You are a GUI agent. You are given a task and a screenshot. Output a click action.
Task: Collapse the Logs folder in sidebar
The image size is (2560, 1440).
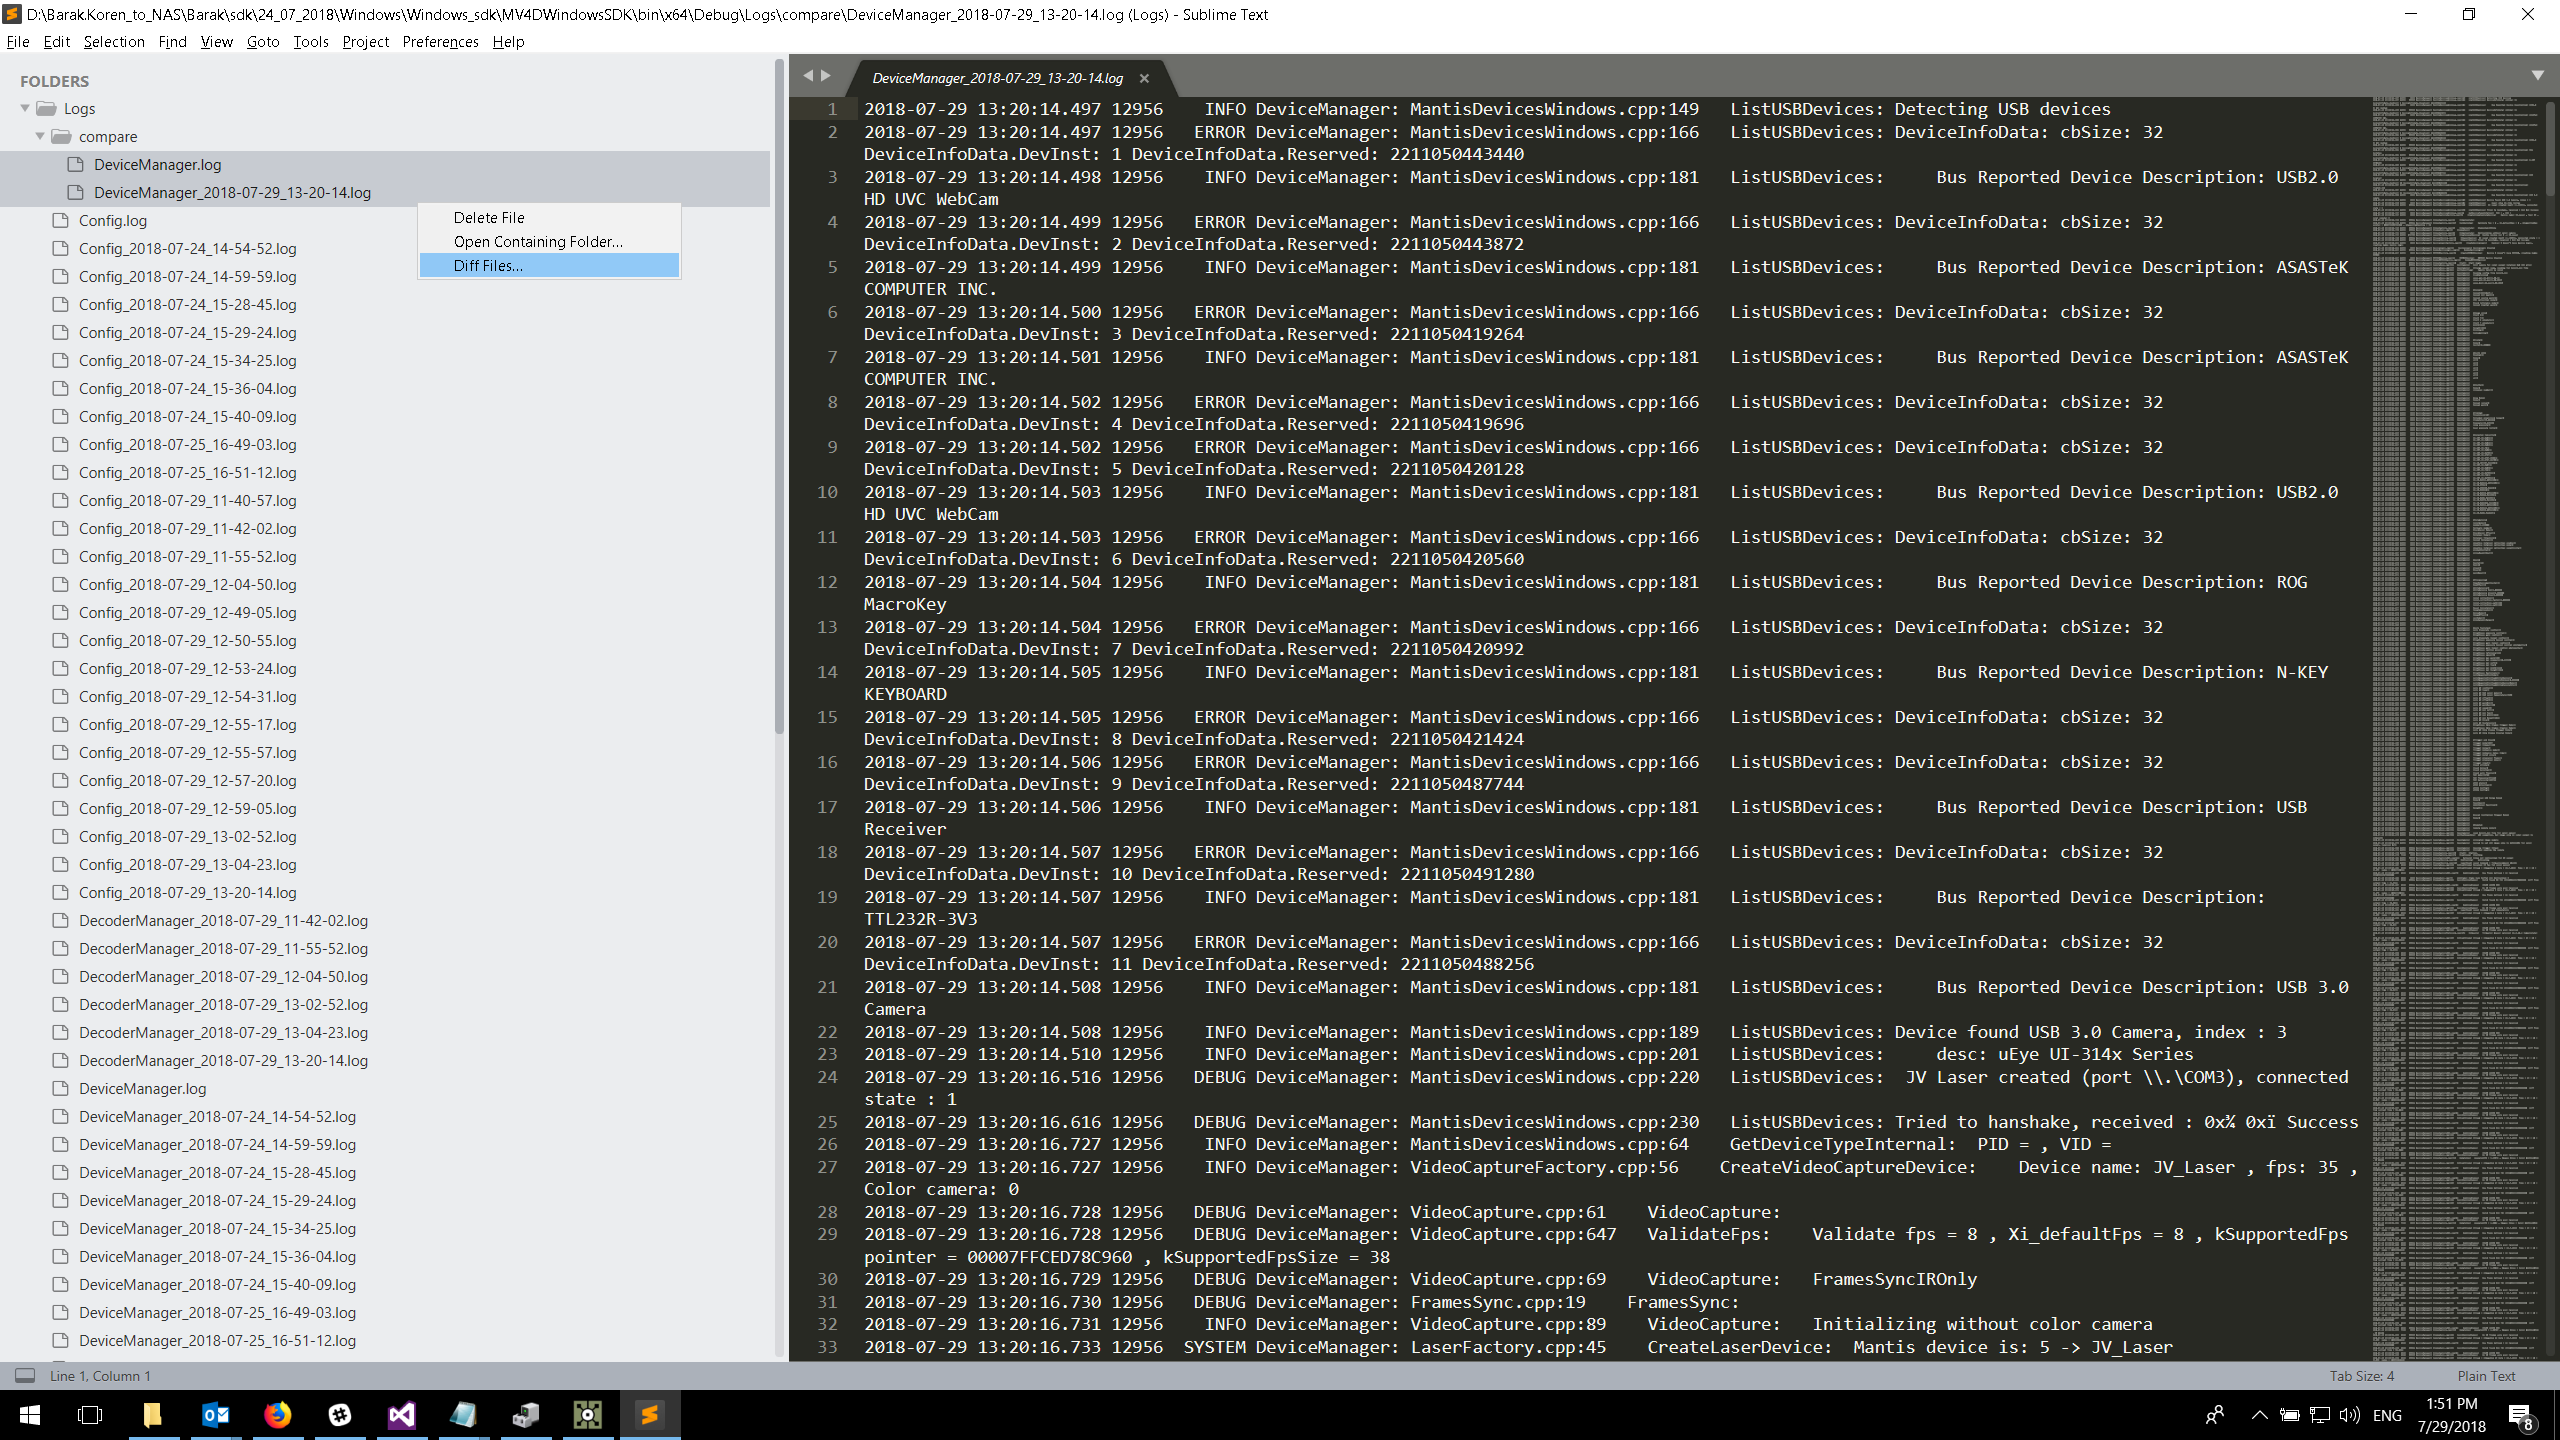point(25,109)
